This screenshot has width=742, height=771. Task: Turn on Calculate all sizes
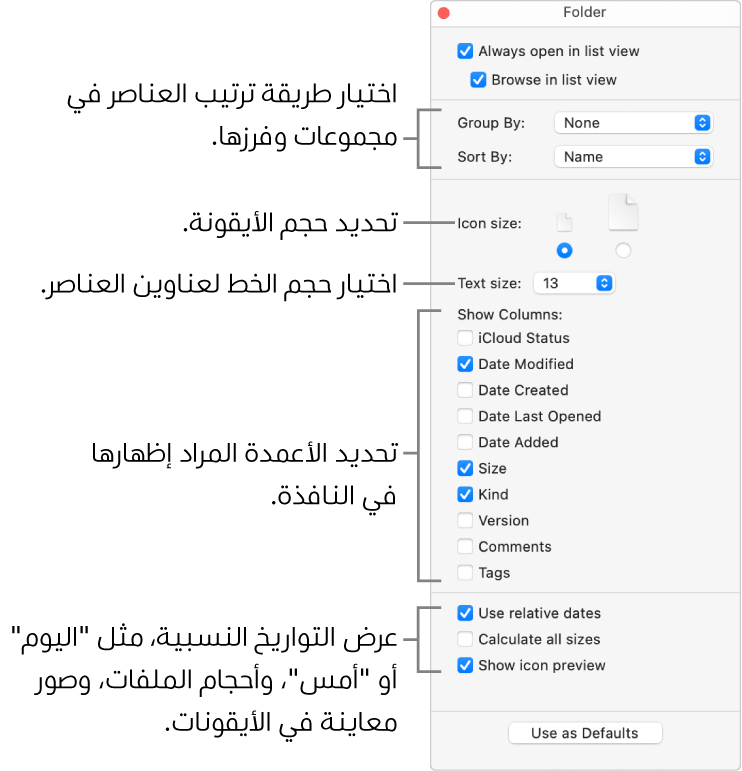[x=465, y=639]
